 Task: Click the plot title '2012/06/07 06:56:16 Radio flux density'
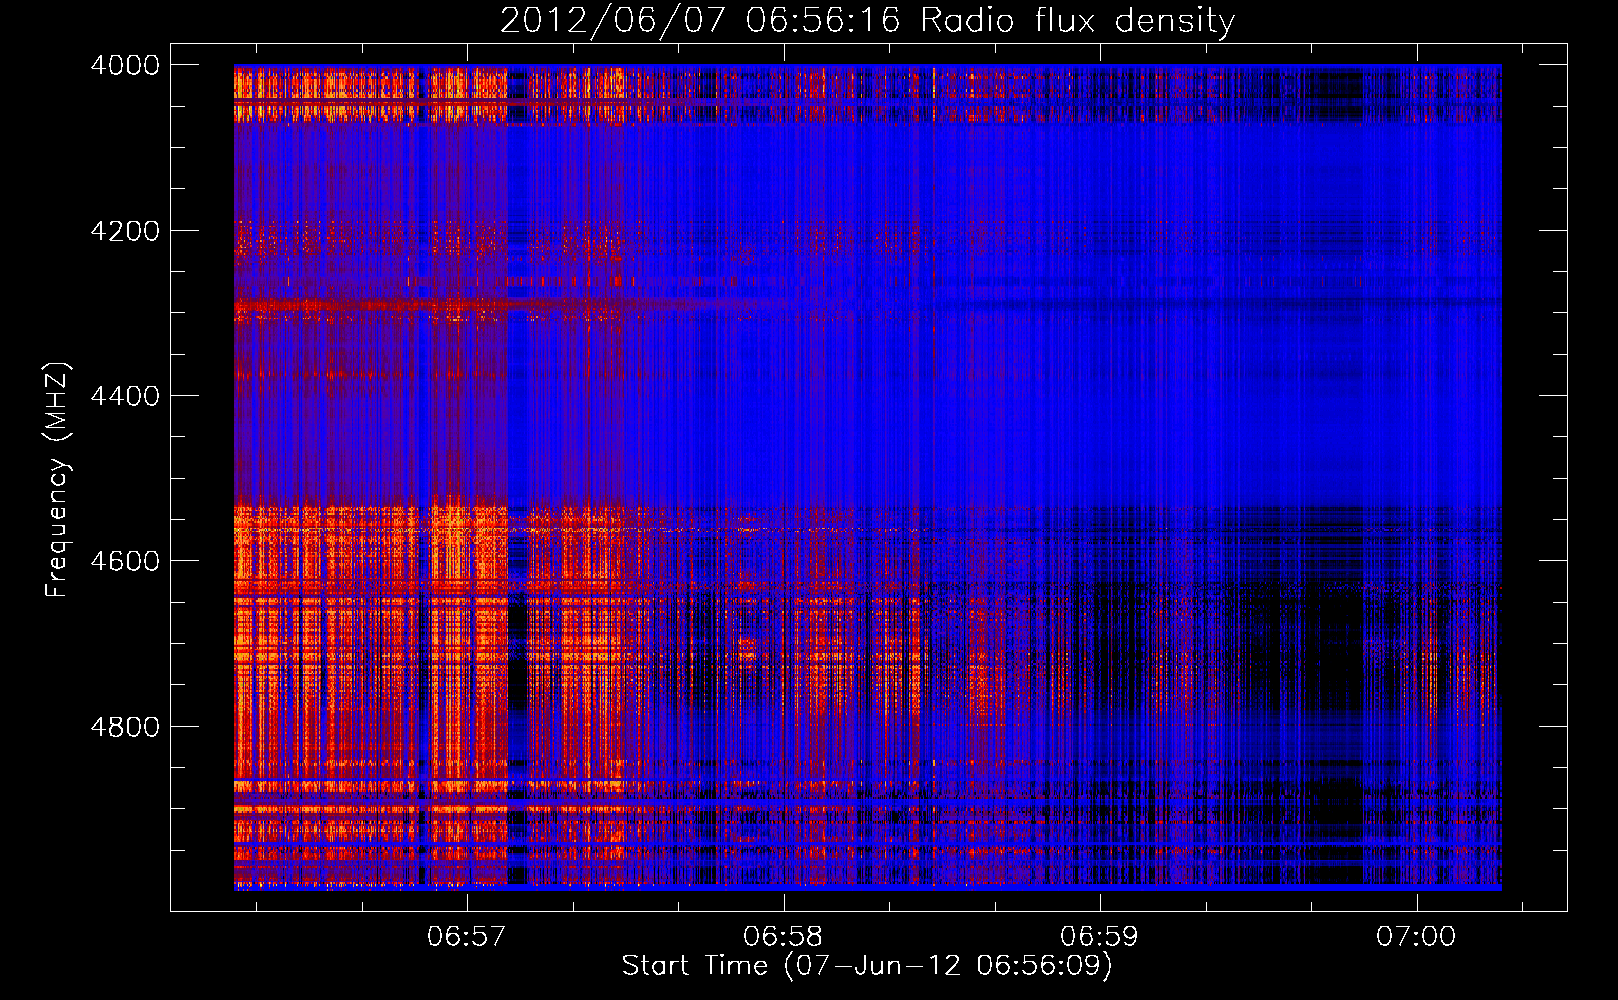click(x=867, y=21)
